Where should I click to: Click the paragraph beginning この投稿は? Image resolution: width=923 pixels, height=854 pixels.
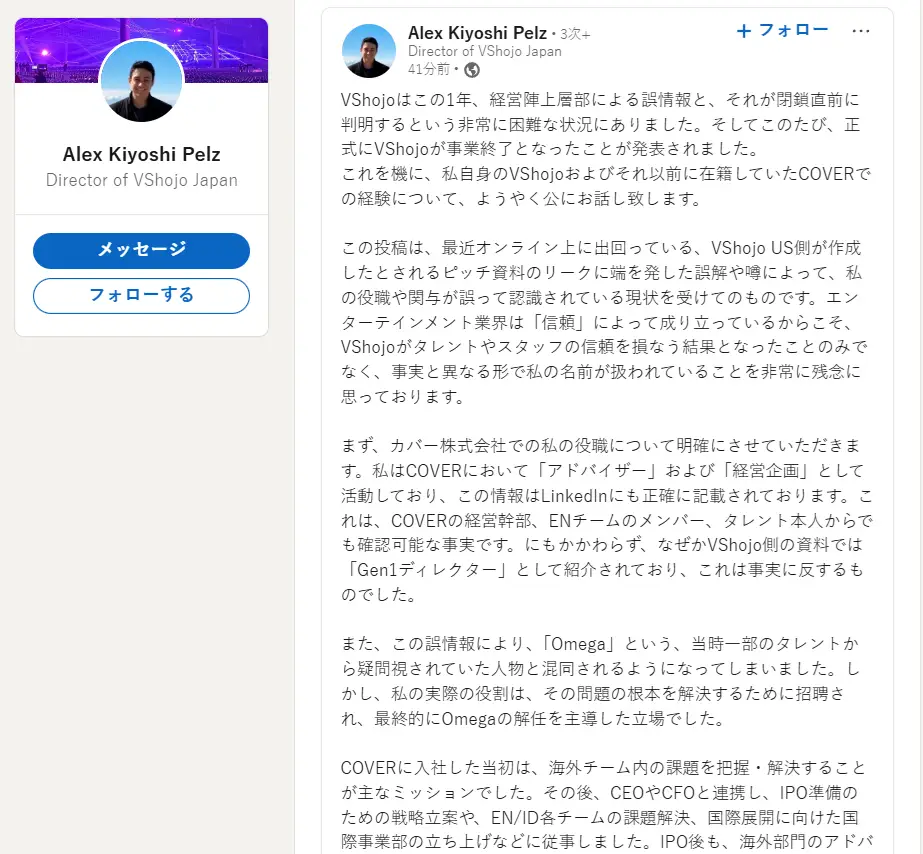(605, 322)
